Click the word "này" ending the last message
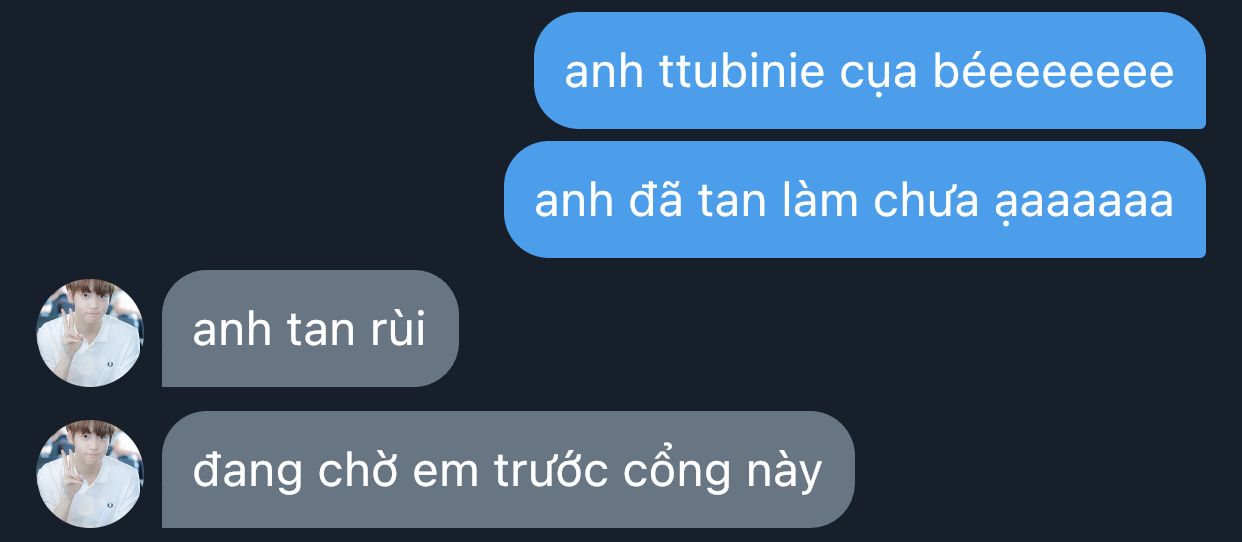The width and height of the screenshot is (1242, 542). (788, 472)
